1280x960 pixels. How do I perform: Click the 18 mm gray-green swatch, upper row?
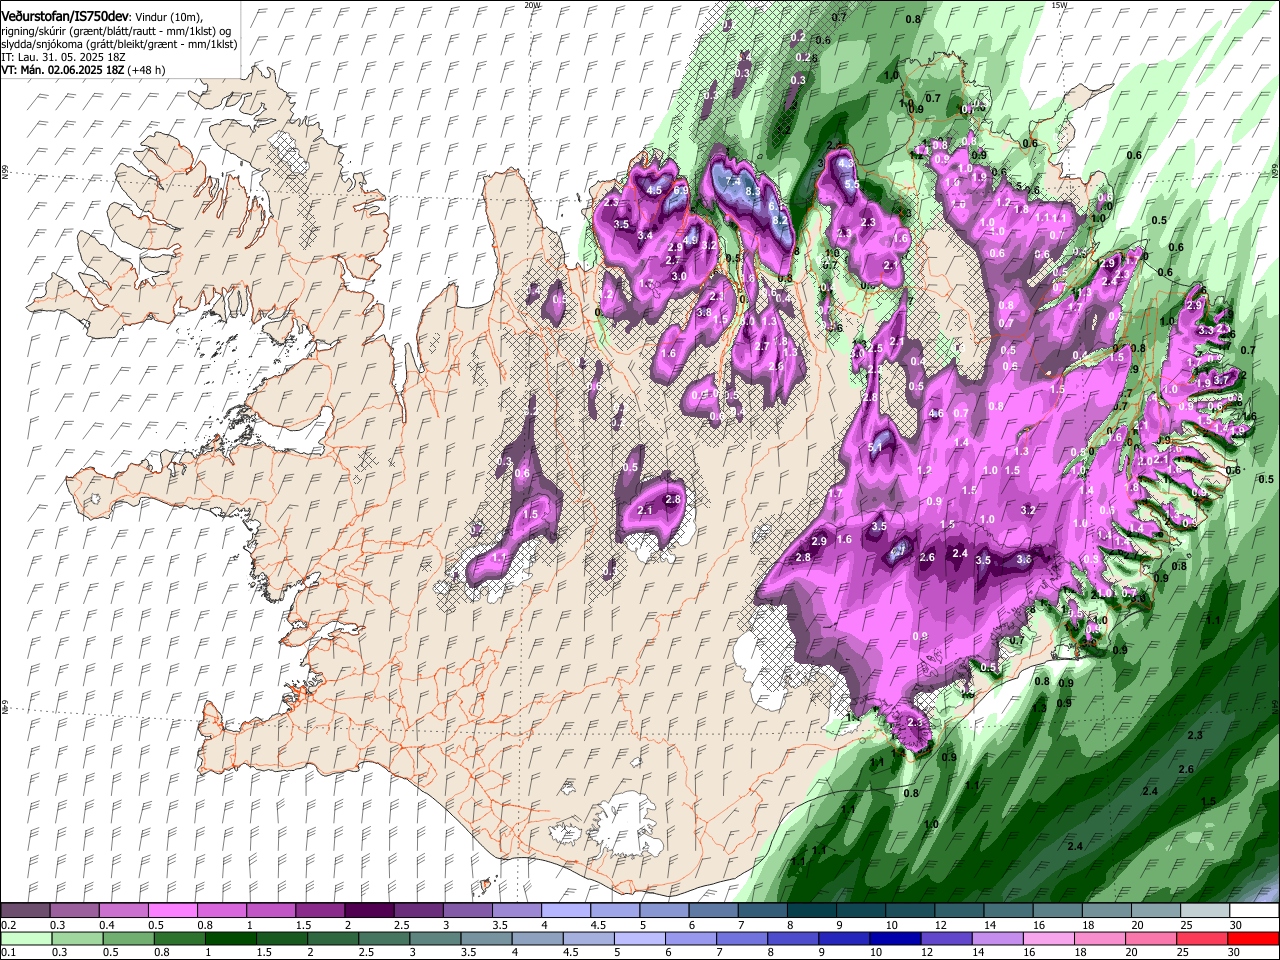click(1108, 911)
